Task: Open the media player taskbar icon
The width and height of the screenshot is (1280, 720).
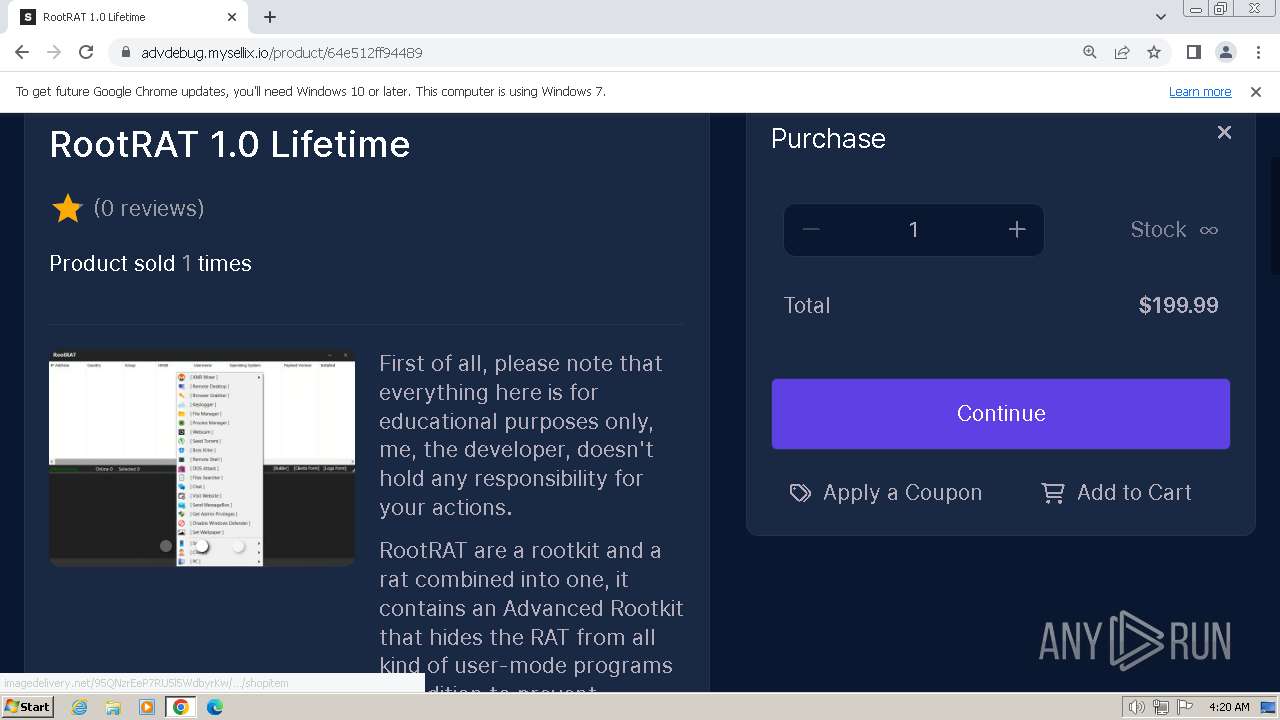Action: click(147, 707)
